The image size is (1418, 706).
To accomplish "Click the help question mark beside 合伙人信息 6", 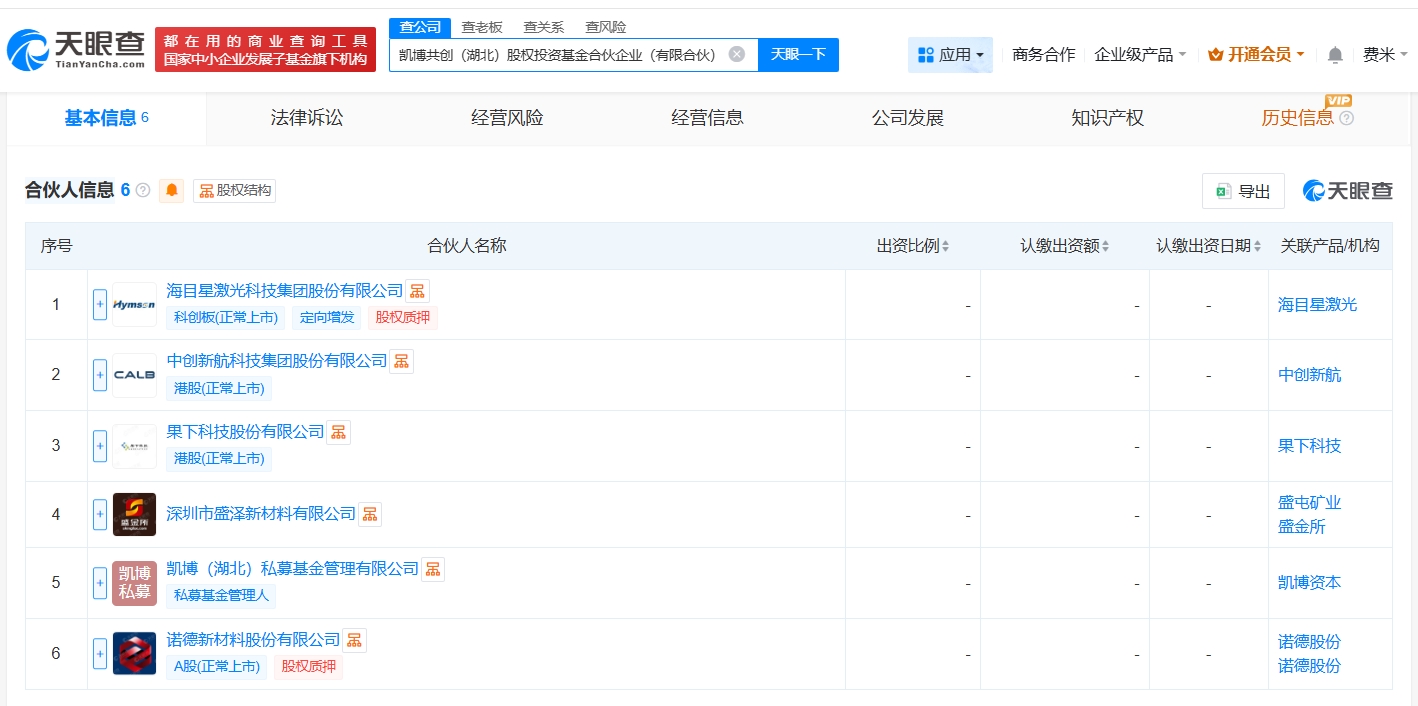I will 143,190.
